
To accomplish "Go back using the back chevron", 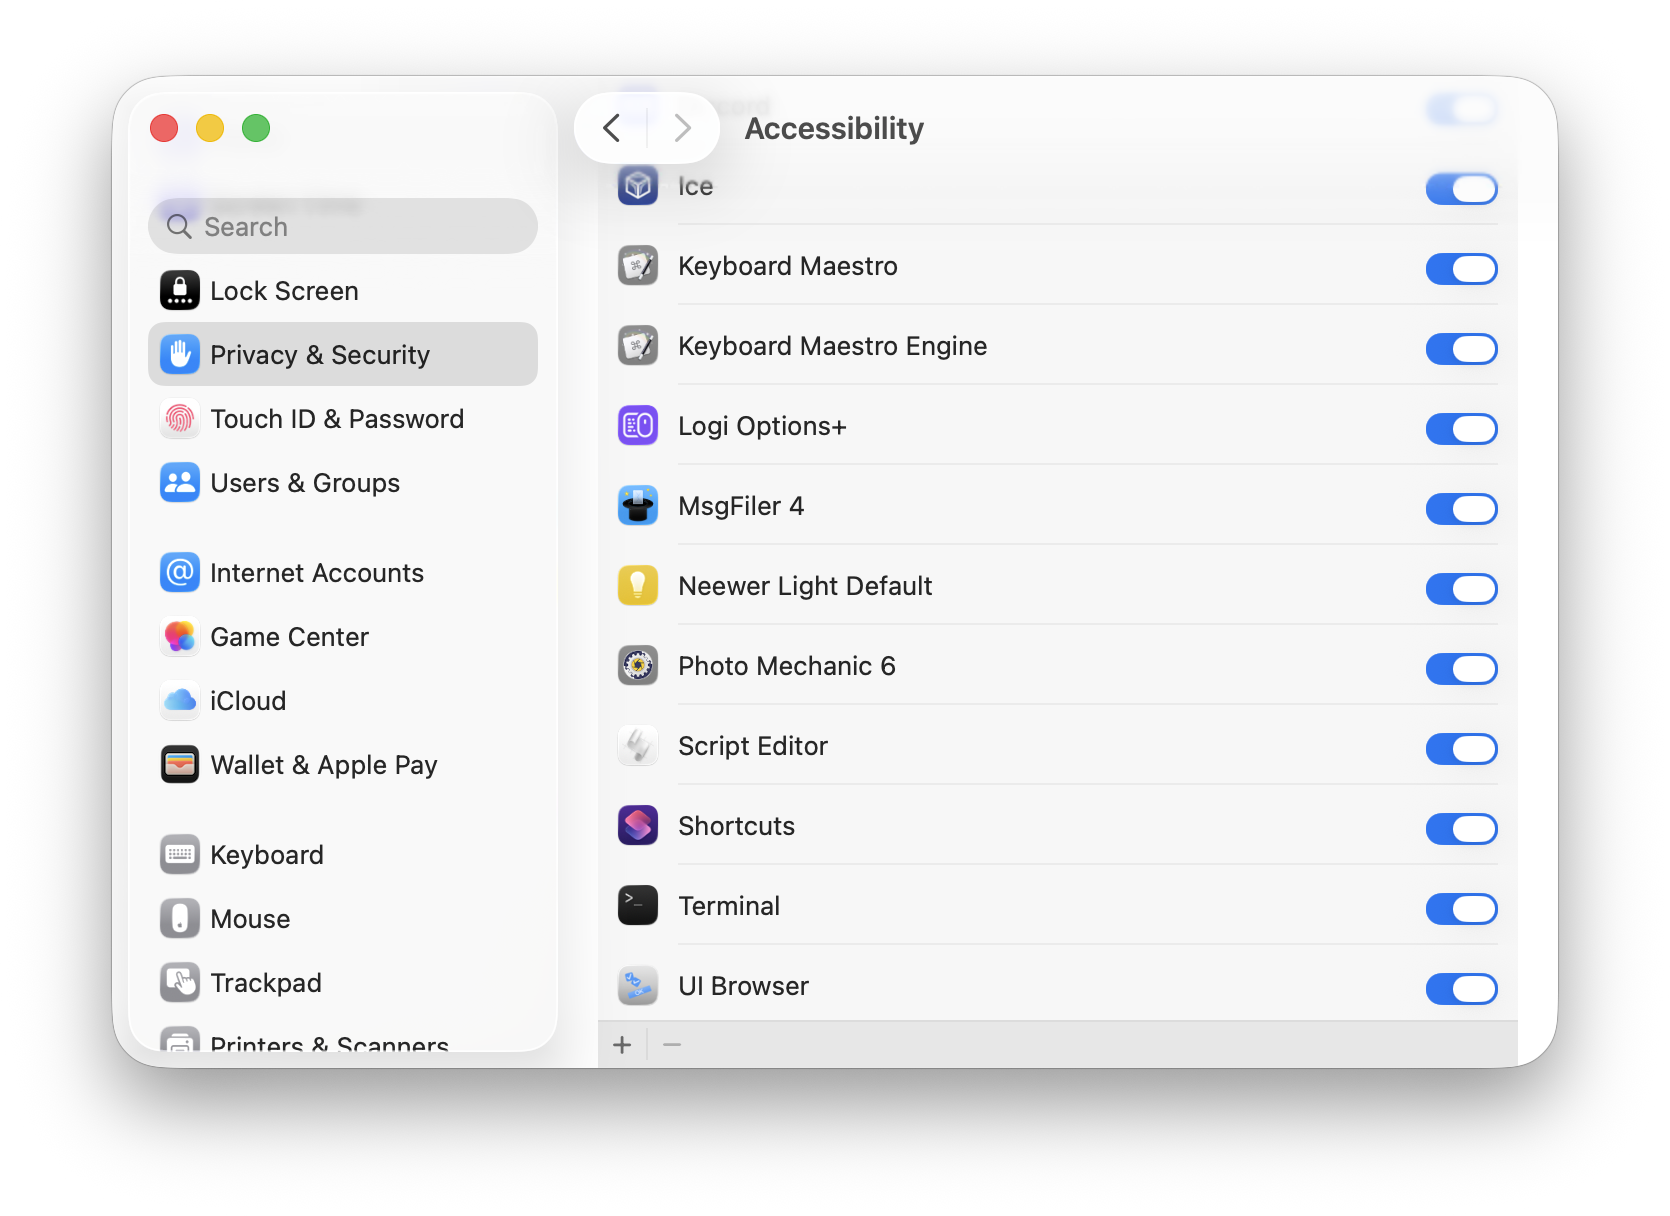I will point(612,128).
